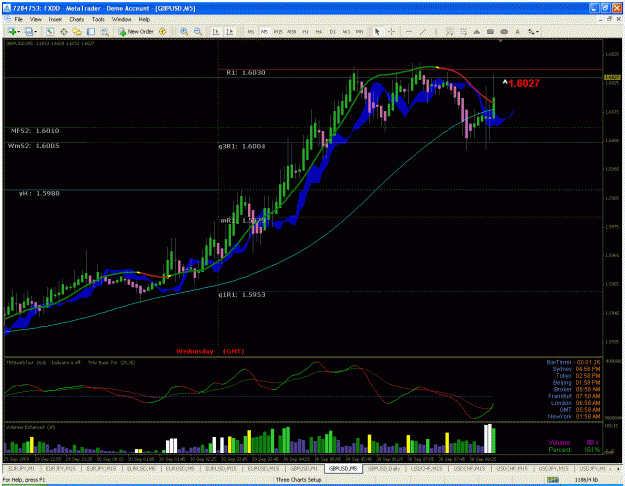
Task: Open the Help menu
Action: tap(144, 19)
